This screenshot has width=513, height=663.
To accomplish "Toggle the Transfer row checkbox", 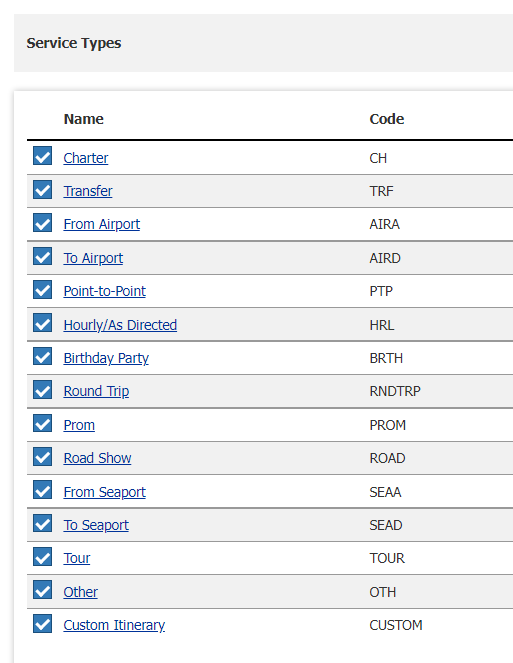I will point(42,189).
